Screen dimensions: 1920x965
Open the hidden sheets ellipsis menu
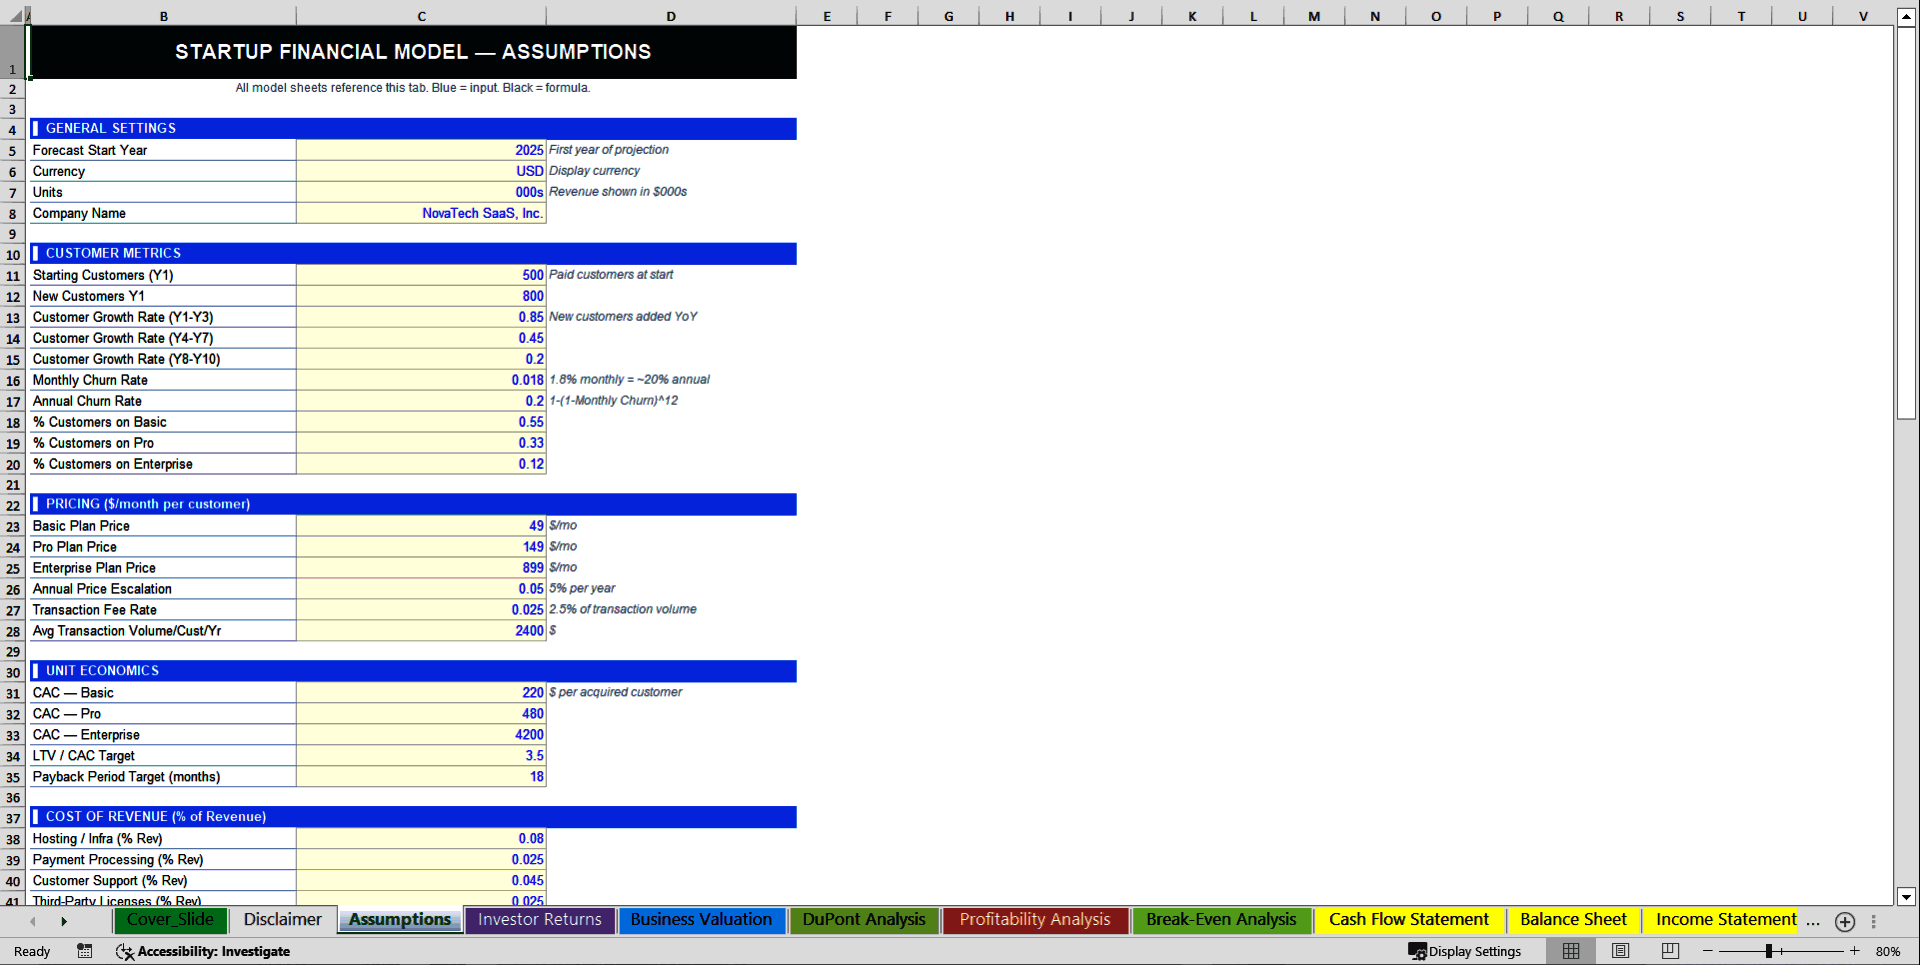[1814, 923]
